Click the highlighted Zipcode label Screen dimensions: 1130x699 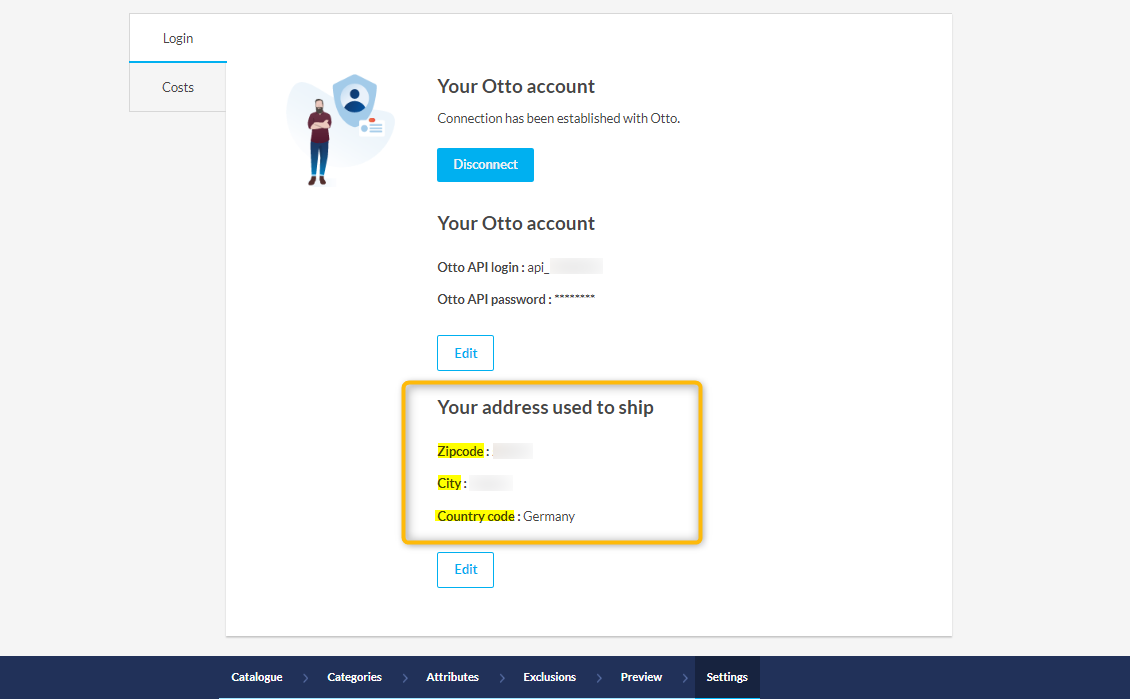click(x=460, y=451)
